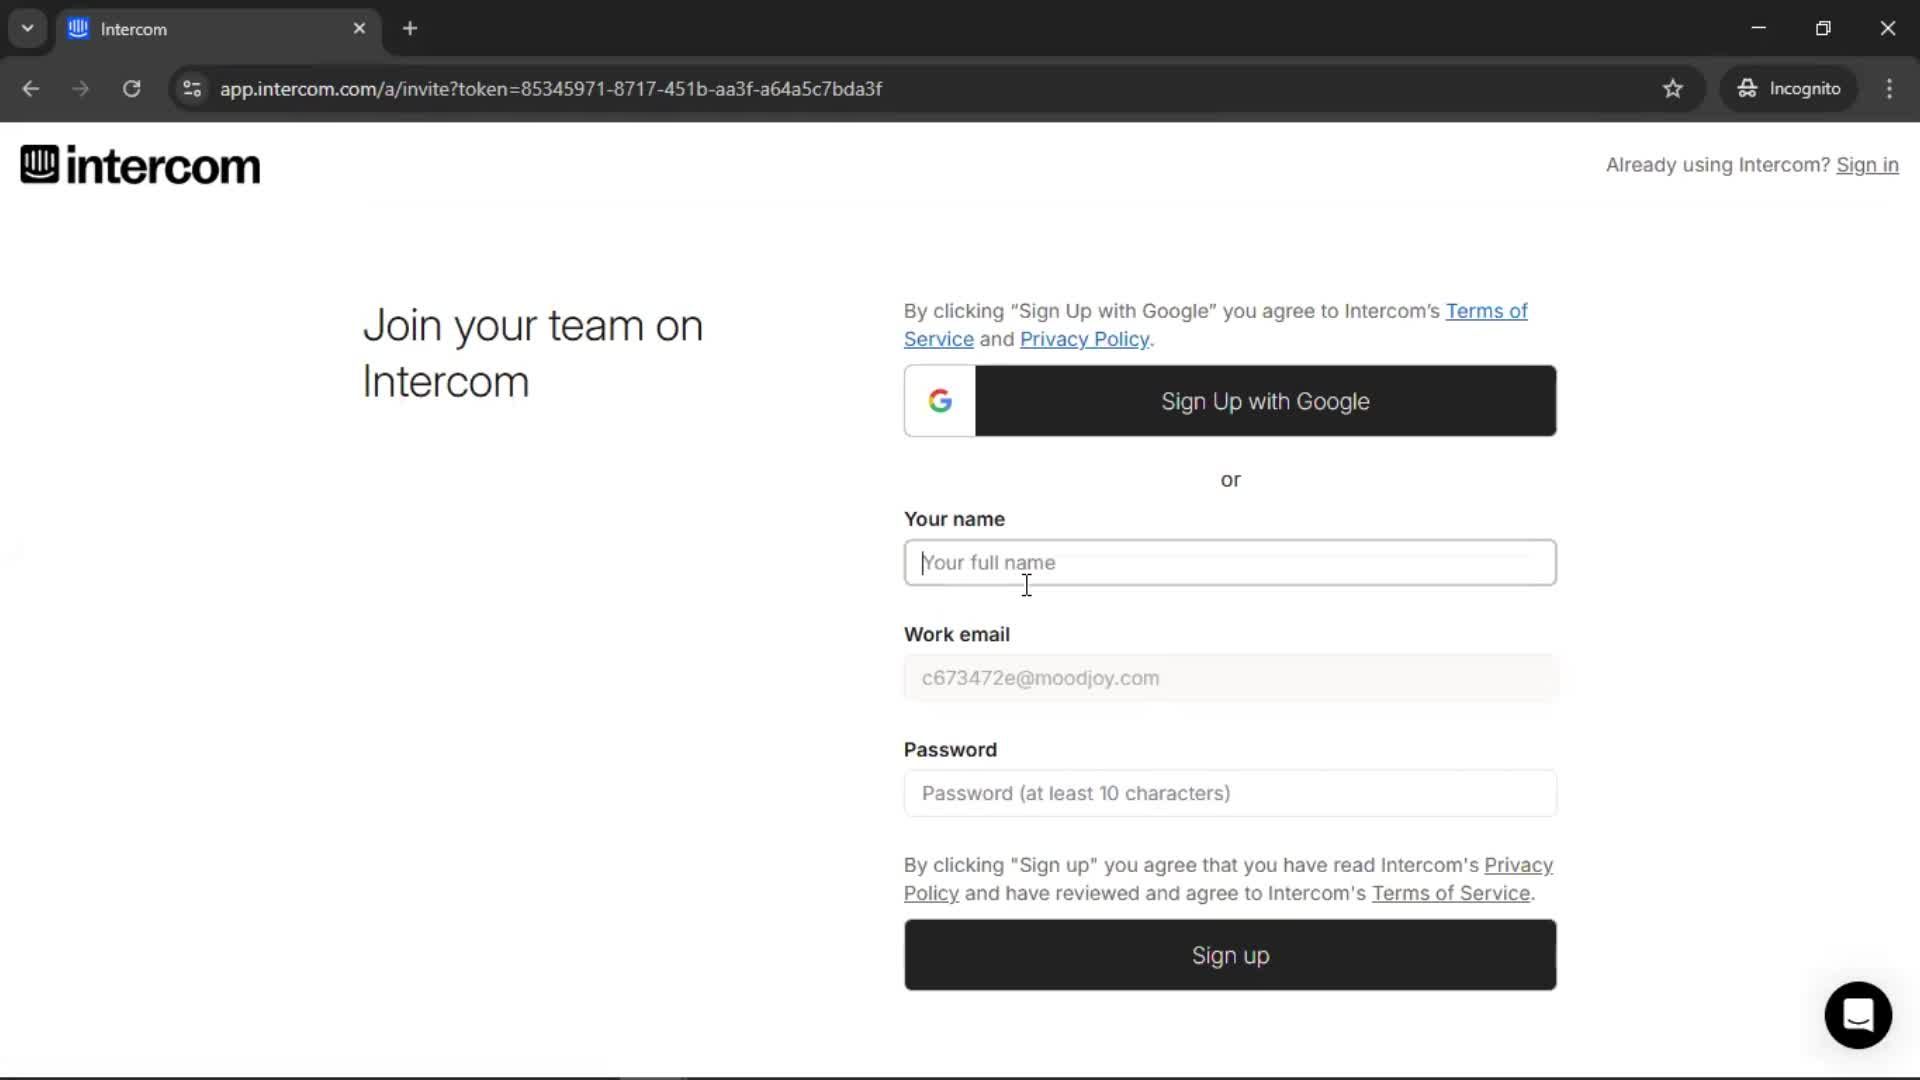View site information icon in address bar
The height and width of the screenshot is (1080, 1920).
[x=192, y=89]
